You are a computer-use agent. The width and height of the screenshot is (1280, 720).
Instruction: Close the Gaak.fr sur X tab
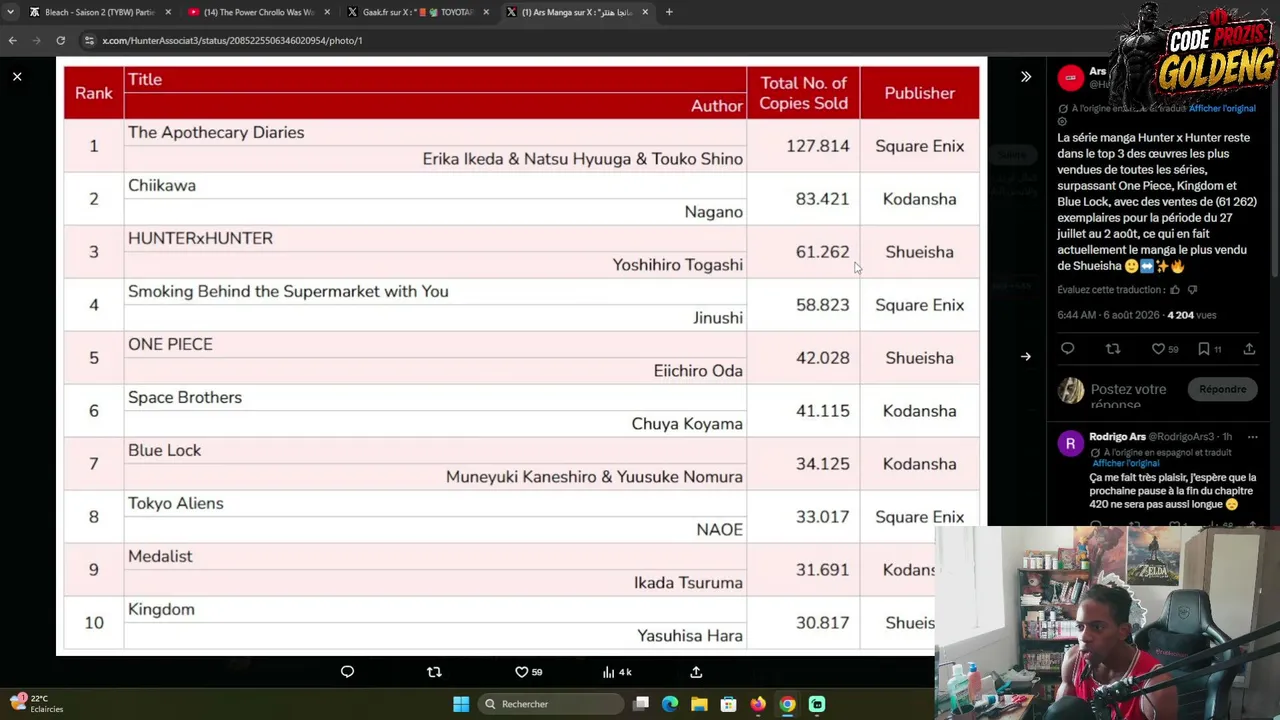click(486, 12)
